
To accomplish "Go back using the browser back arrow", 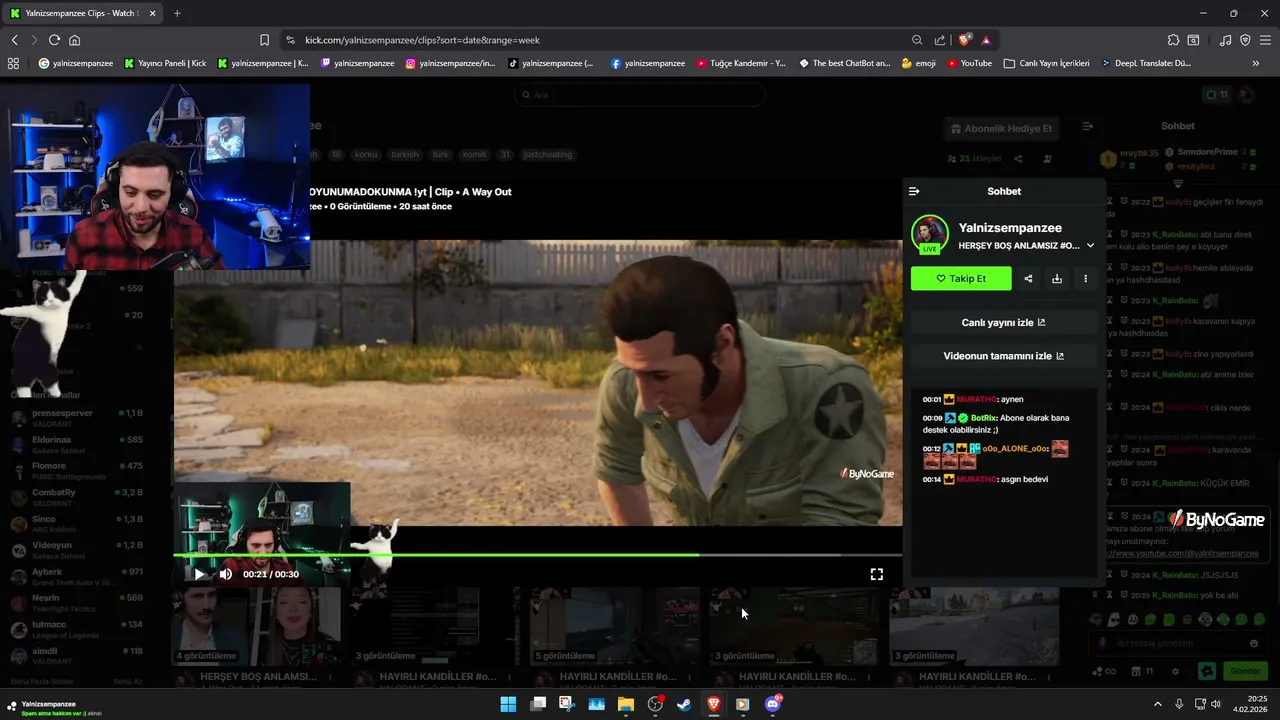I will [14, 40].
